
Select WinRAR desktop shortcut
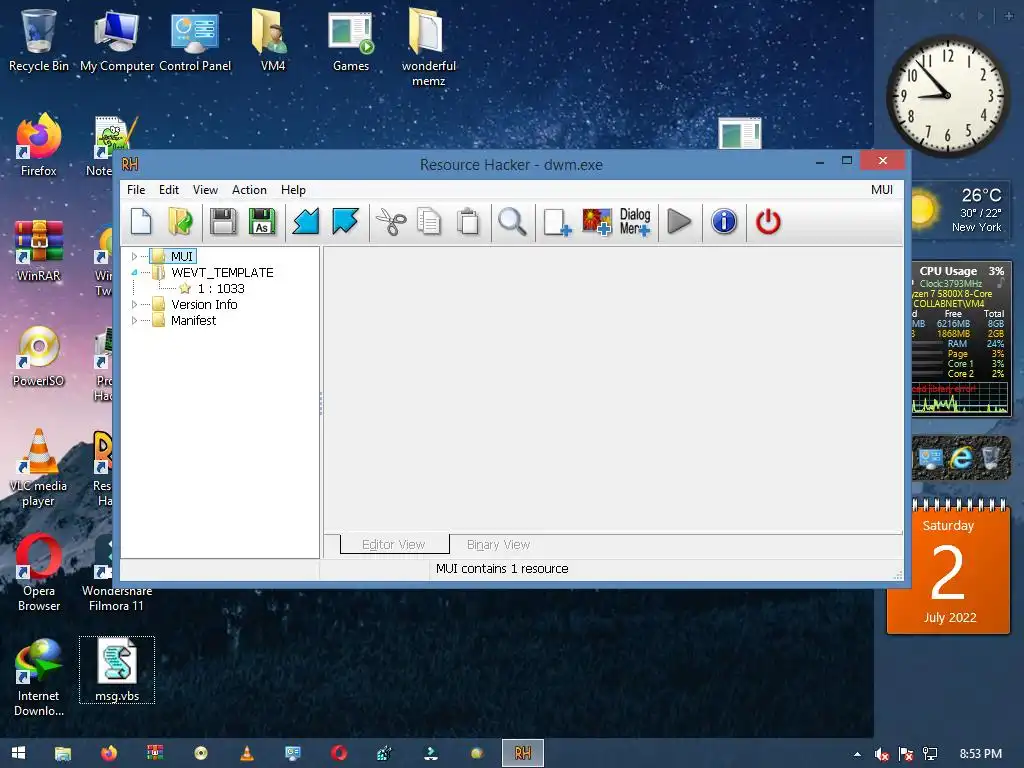pyautogui.click(x=39, y=251)
